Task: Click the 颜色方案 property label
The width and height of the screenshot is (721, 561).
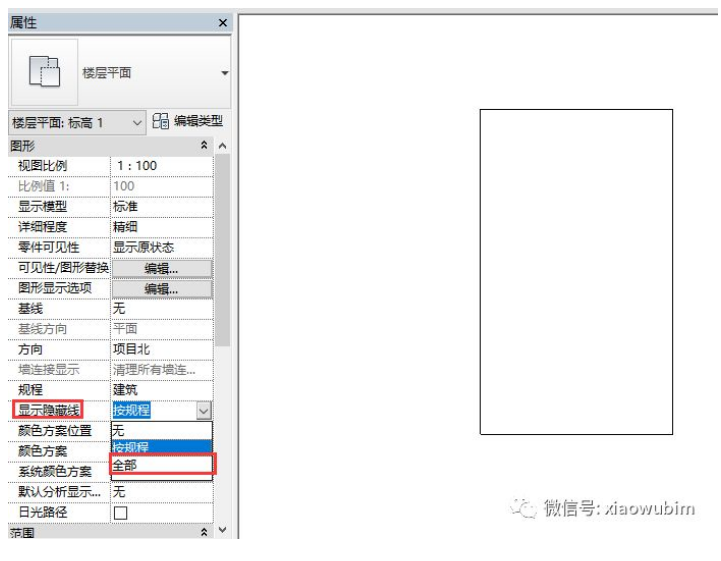Action: tap(42, 451)
